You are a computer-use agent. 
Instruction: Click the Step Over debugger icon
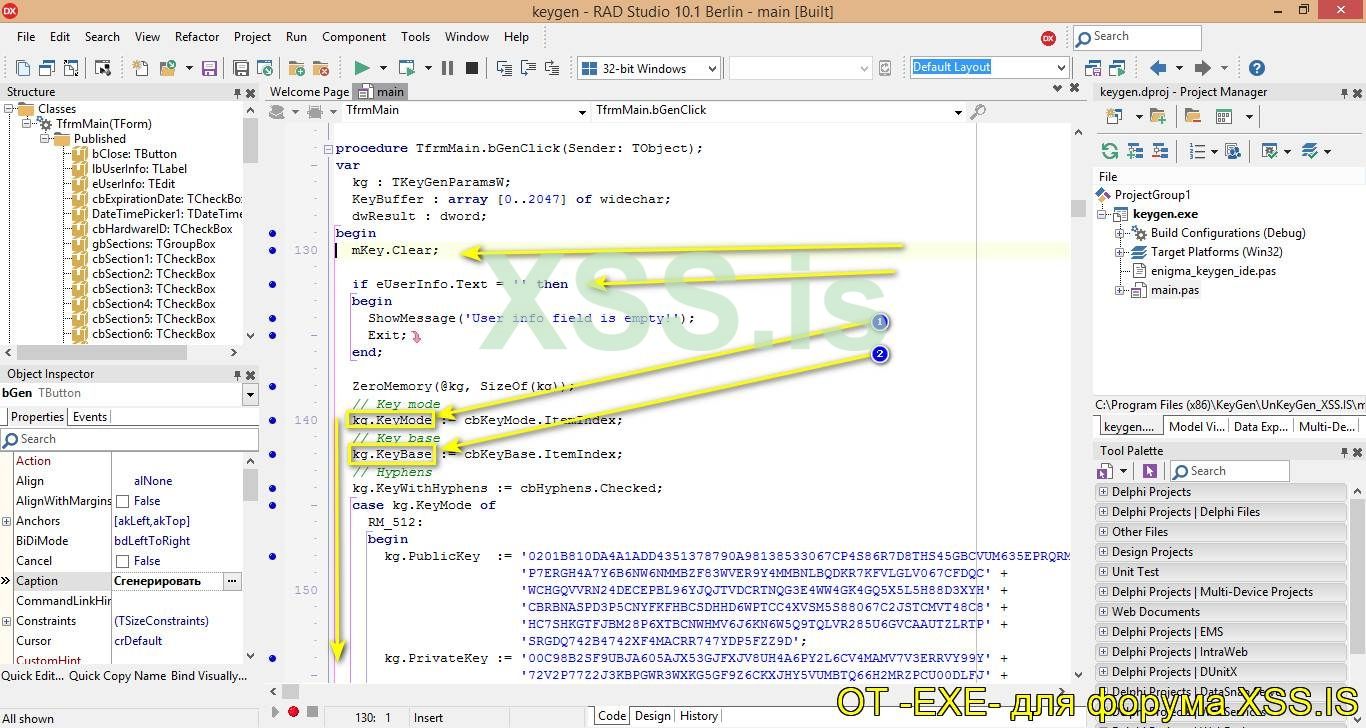pyautogui.click(x=528, y=68)
